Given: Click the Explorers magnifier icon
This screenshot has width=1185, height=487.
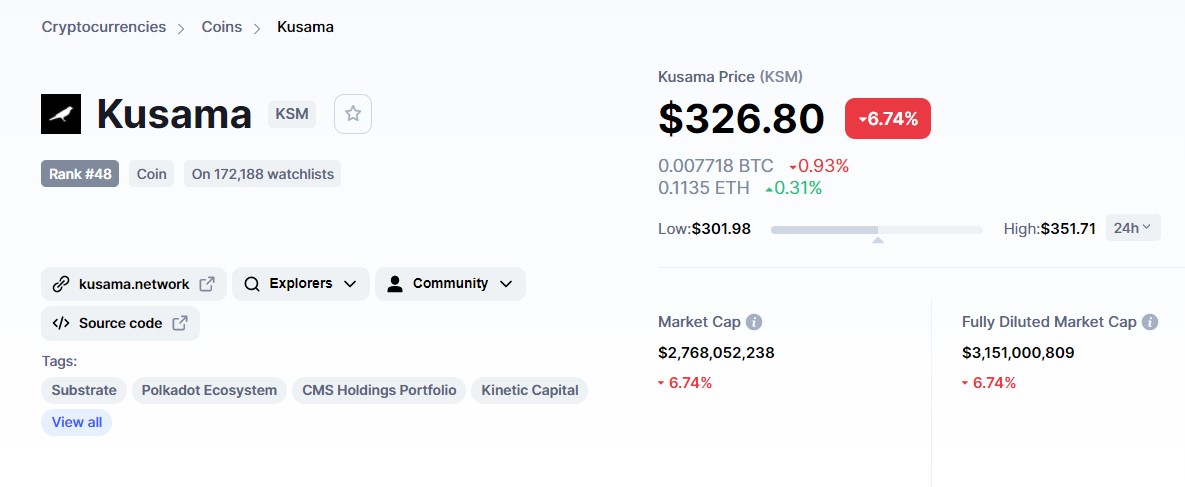Looking at the screenshot, I should tap(252, 284).
